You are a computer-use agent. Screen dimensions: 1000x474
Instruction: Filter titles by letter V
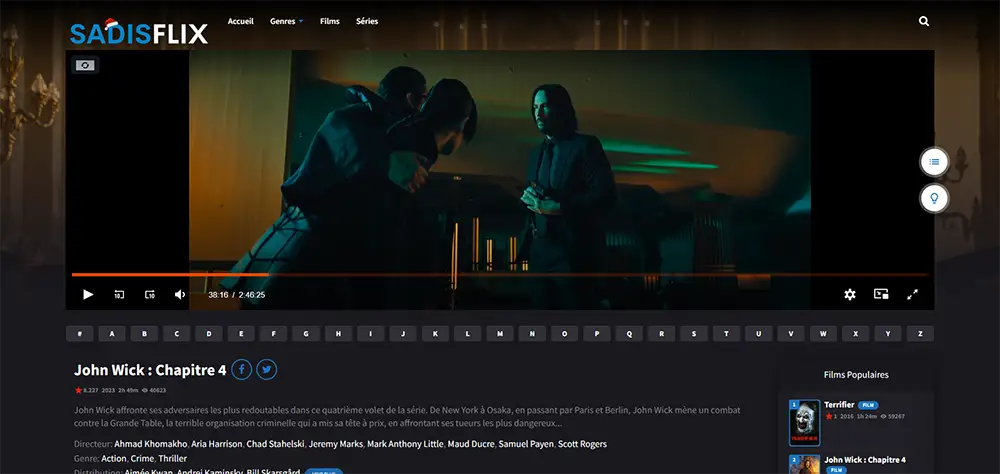coord(791,334)
